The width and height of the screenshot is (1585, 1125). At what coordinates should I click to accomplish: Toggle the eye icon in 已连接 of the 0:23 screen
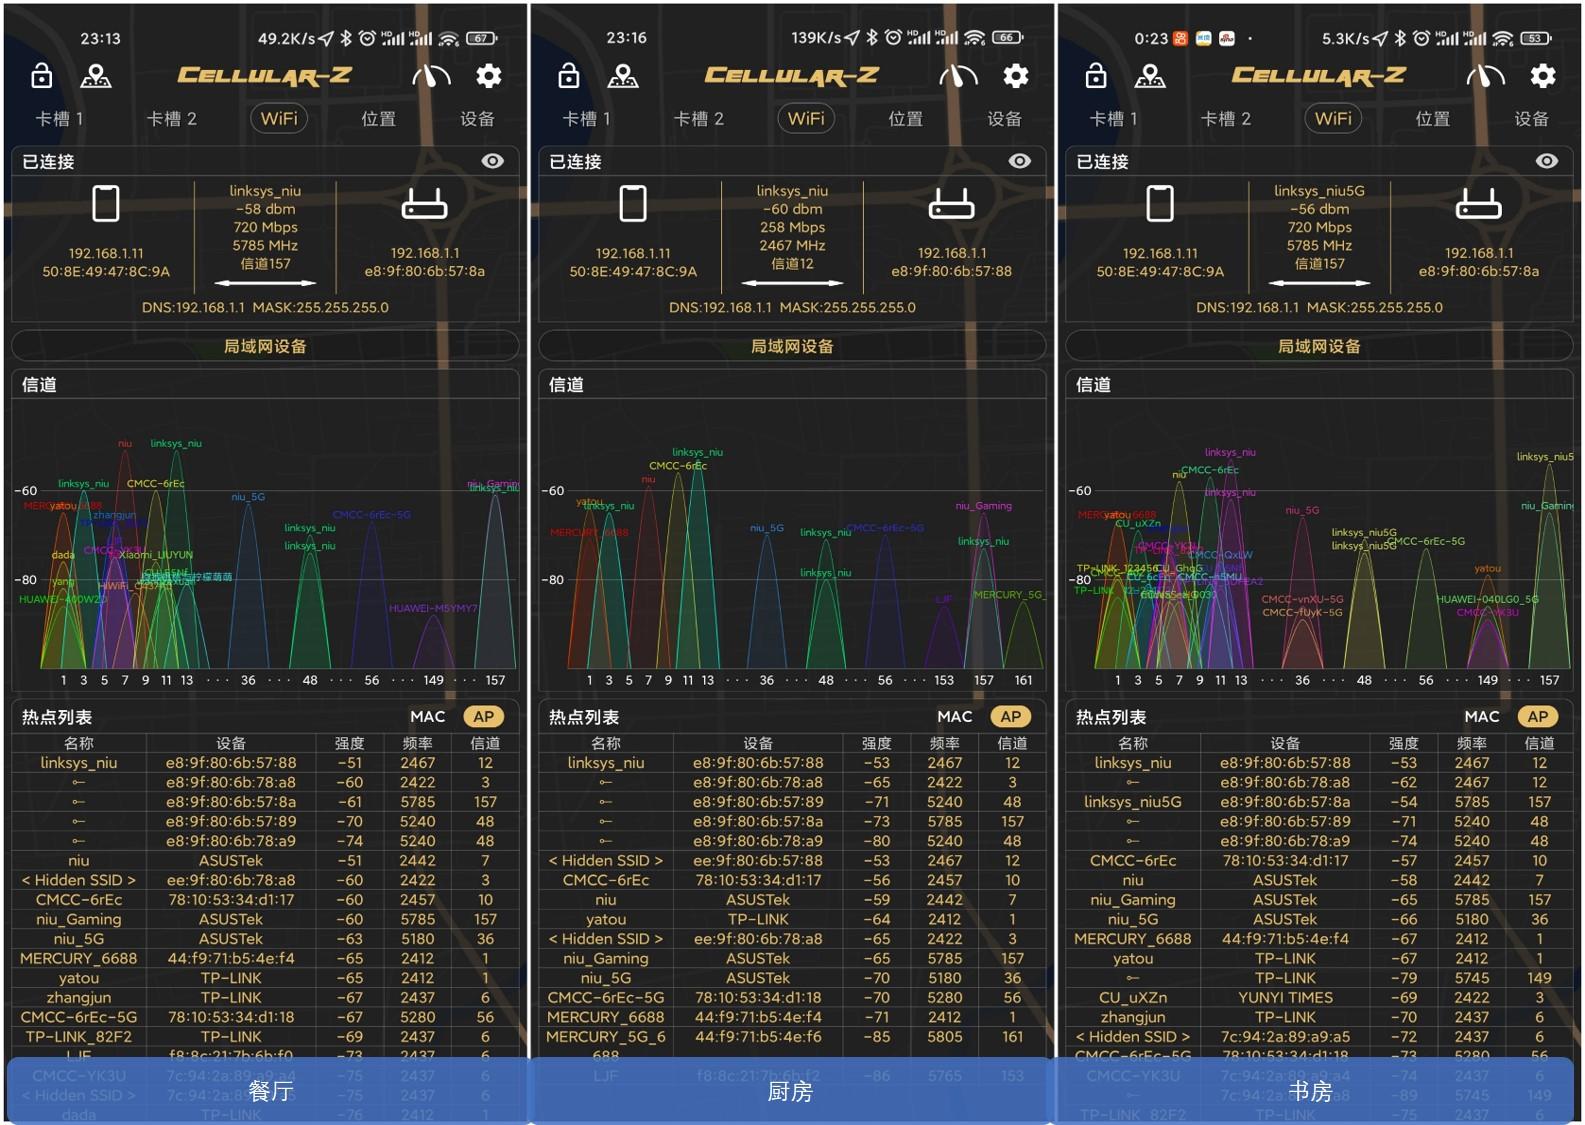coord(1546,161)
